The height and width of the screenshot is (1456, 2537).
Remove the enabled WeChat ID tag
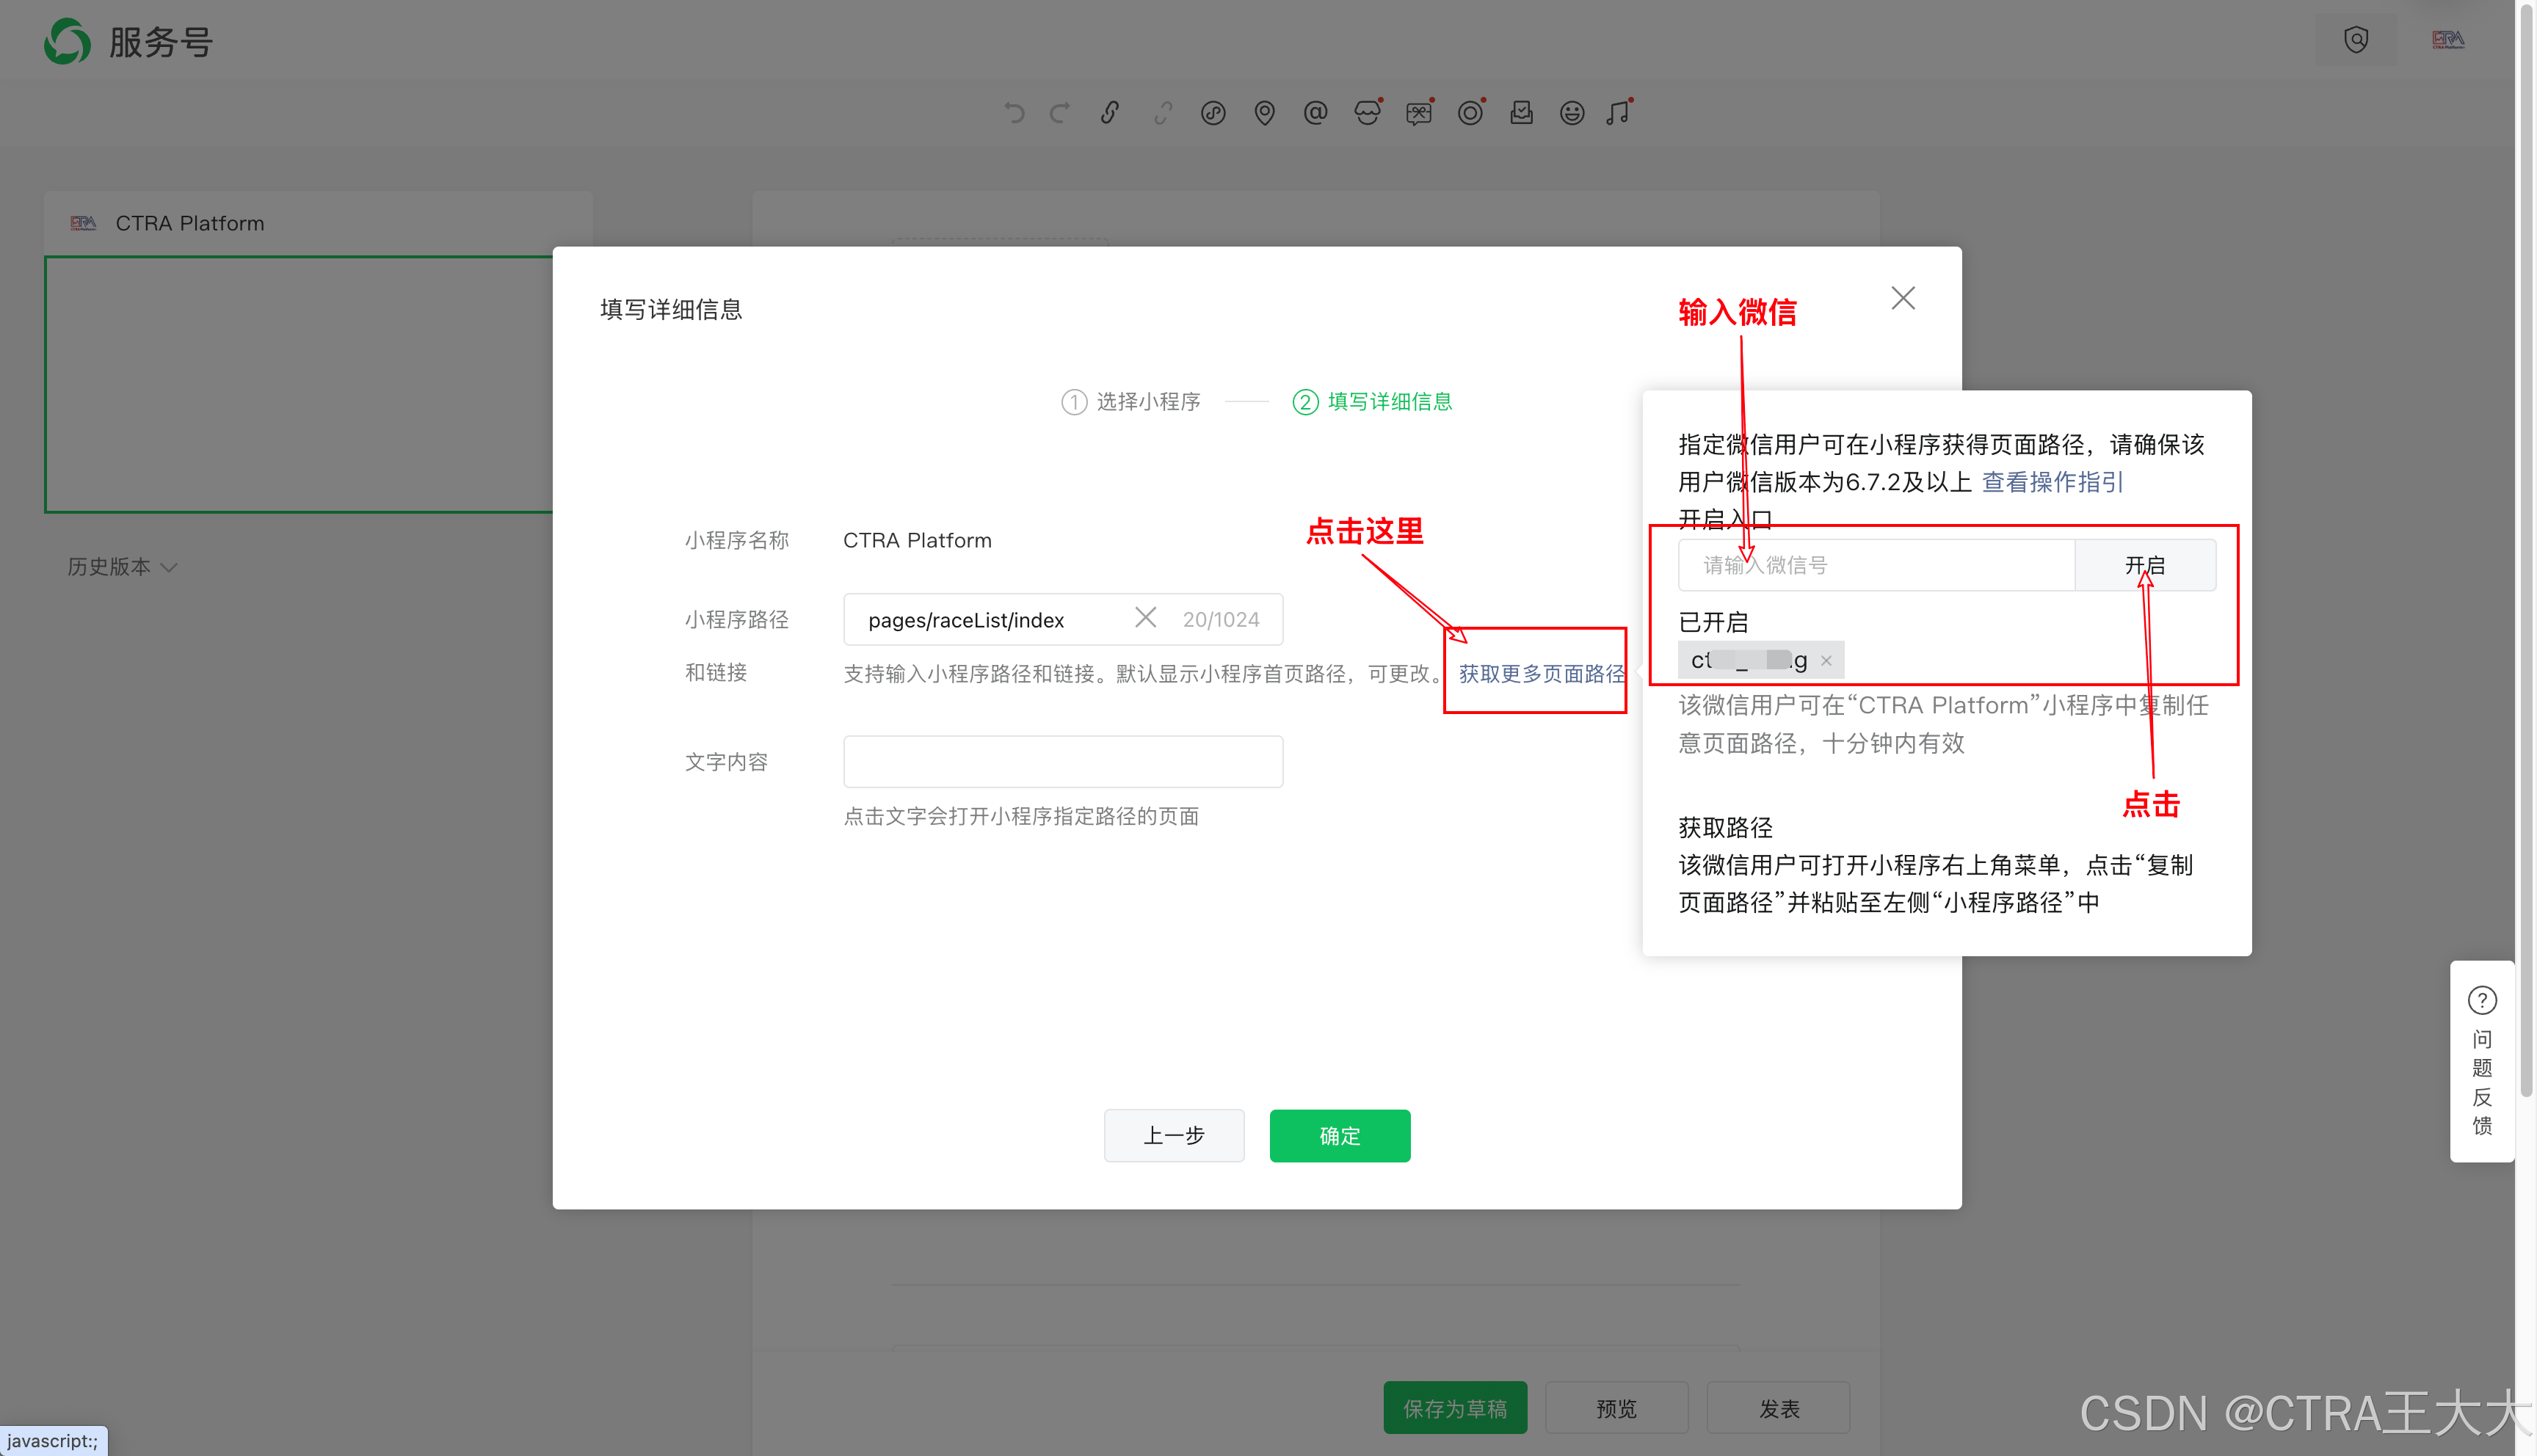1826,660
